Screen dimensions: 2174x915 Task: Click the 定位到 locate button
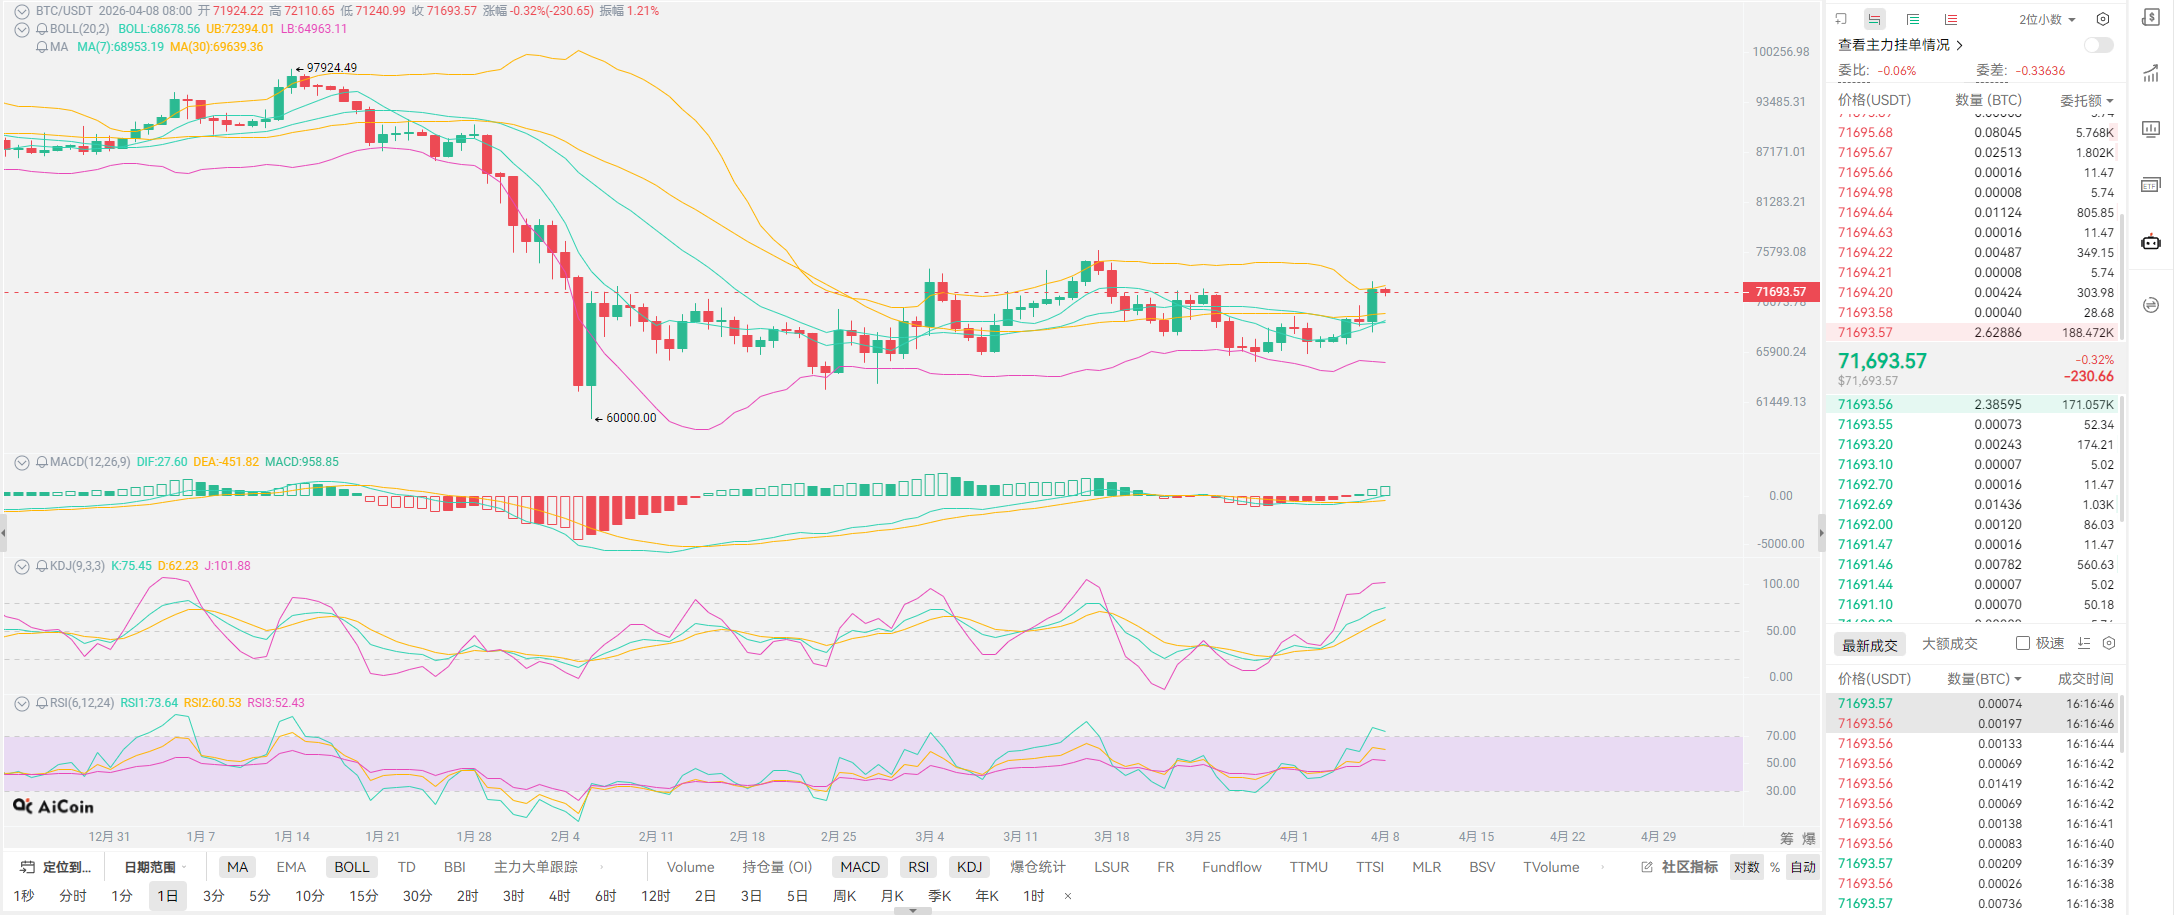[x=58, y=867]
